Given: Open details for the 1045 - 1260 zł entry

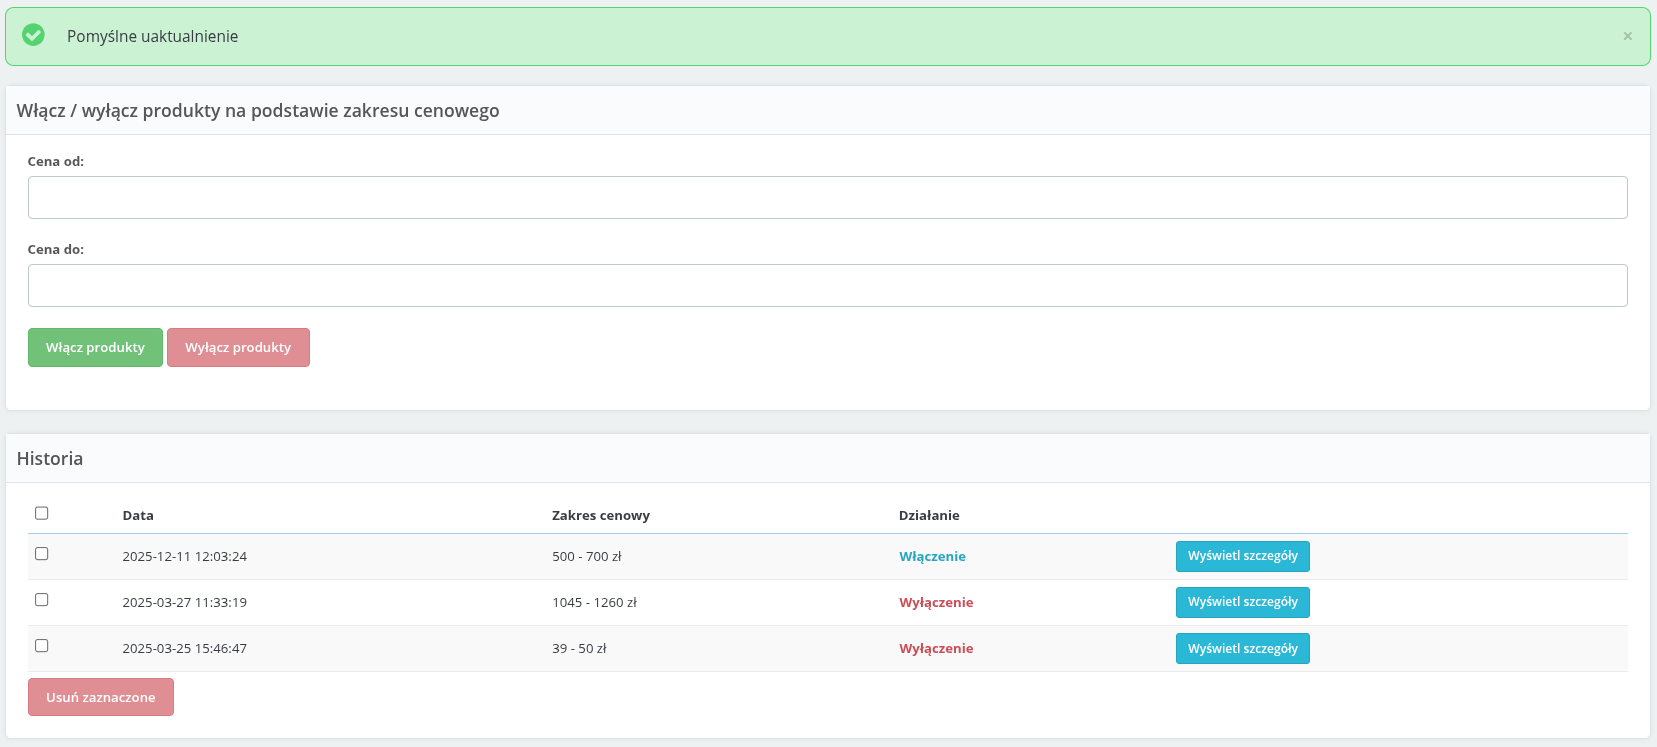Looking at the screenshot, I should (1242, 602).
